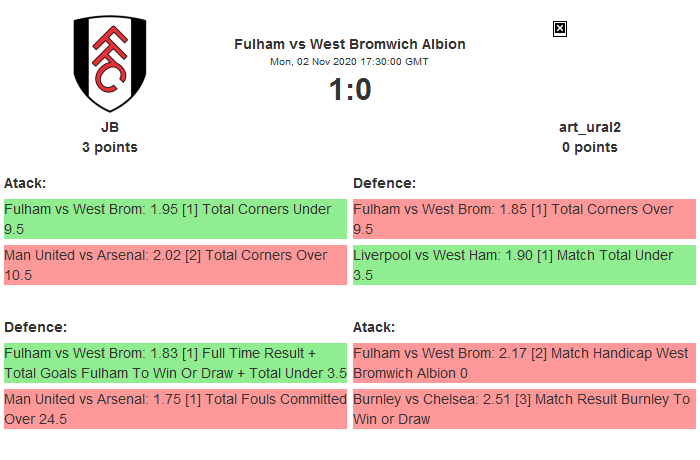Click the Fulham FC crest logo

click(110, 64)
